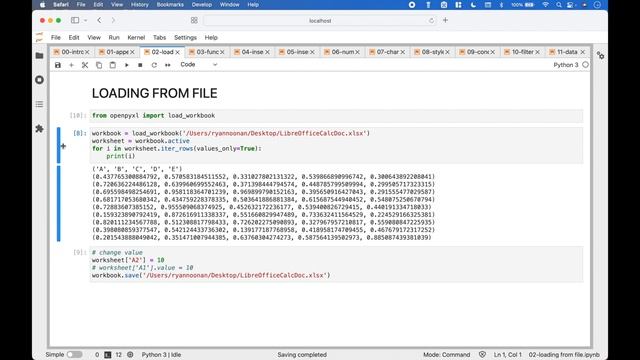The height and width of the screenshot is (360, 640).
Task: Restart kernel and run all cells
Action: click(x=168, y=65)
